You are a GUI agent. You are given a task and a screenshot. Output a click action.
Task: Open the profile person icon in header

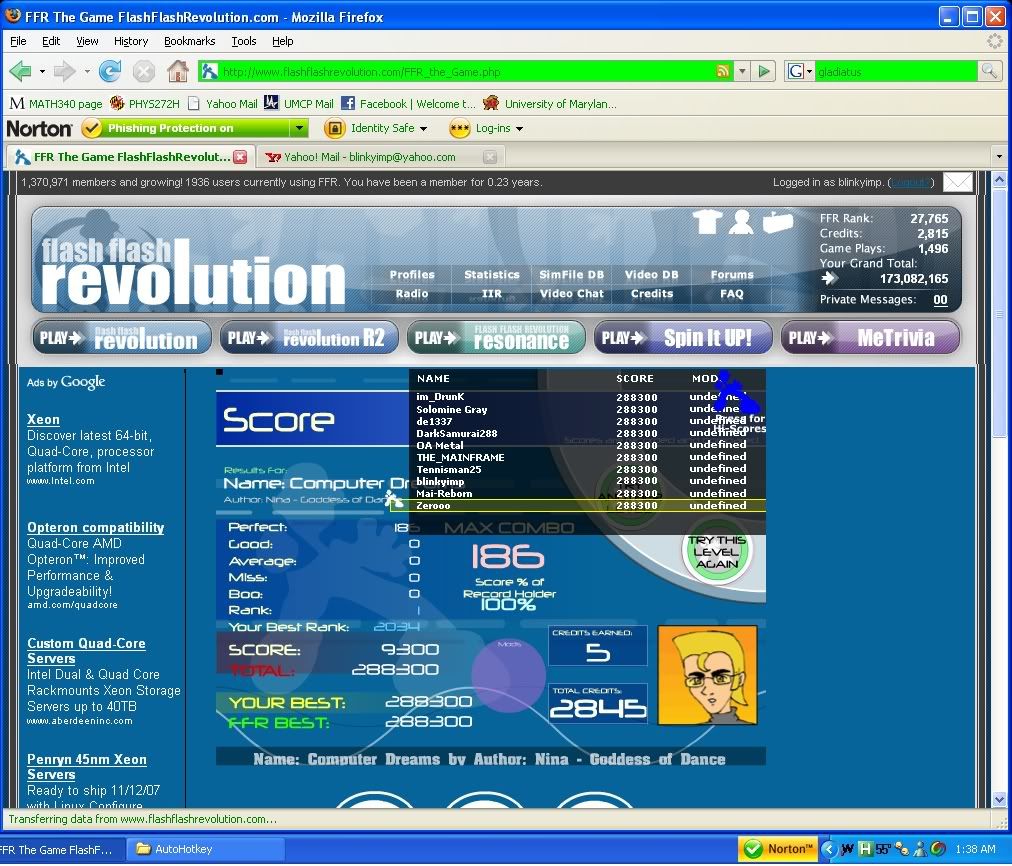(740, 222)
